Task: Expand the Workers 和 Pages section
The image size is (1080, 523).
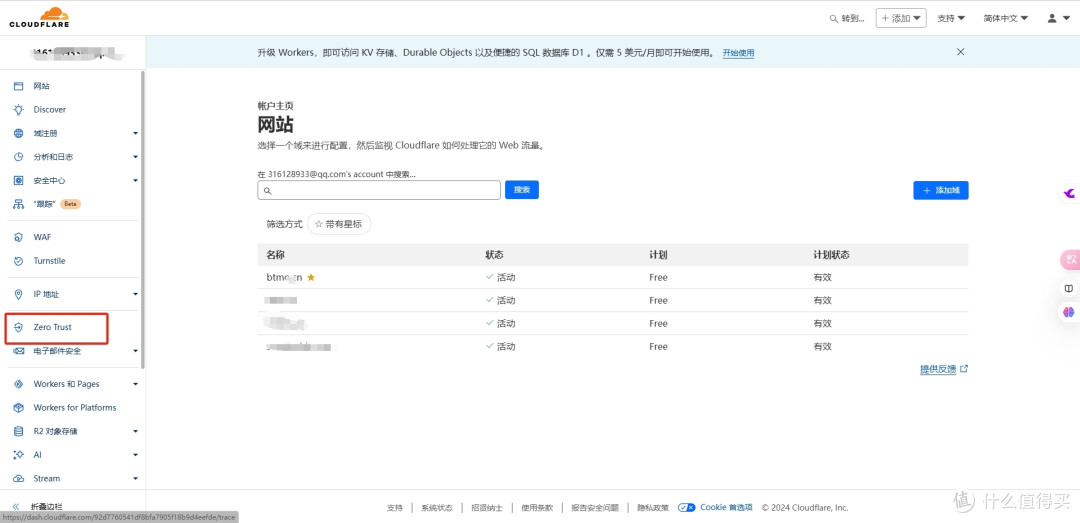Action: pos(136,384)
